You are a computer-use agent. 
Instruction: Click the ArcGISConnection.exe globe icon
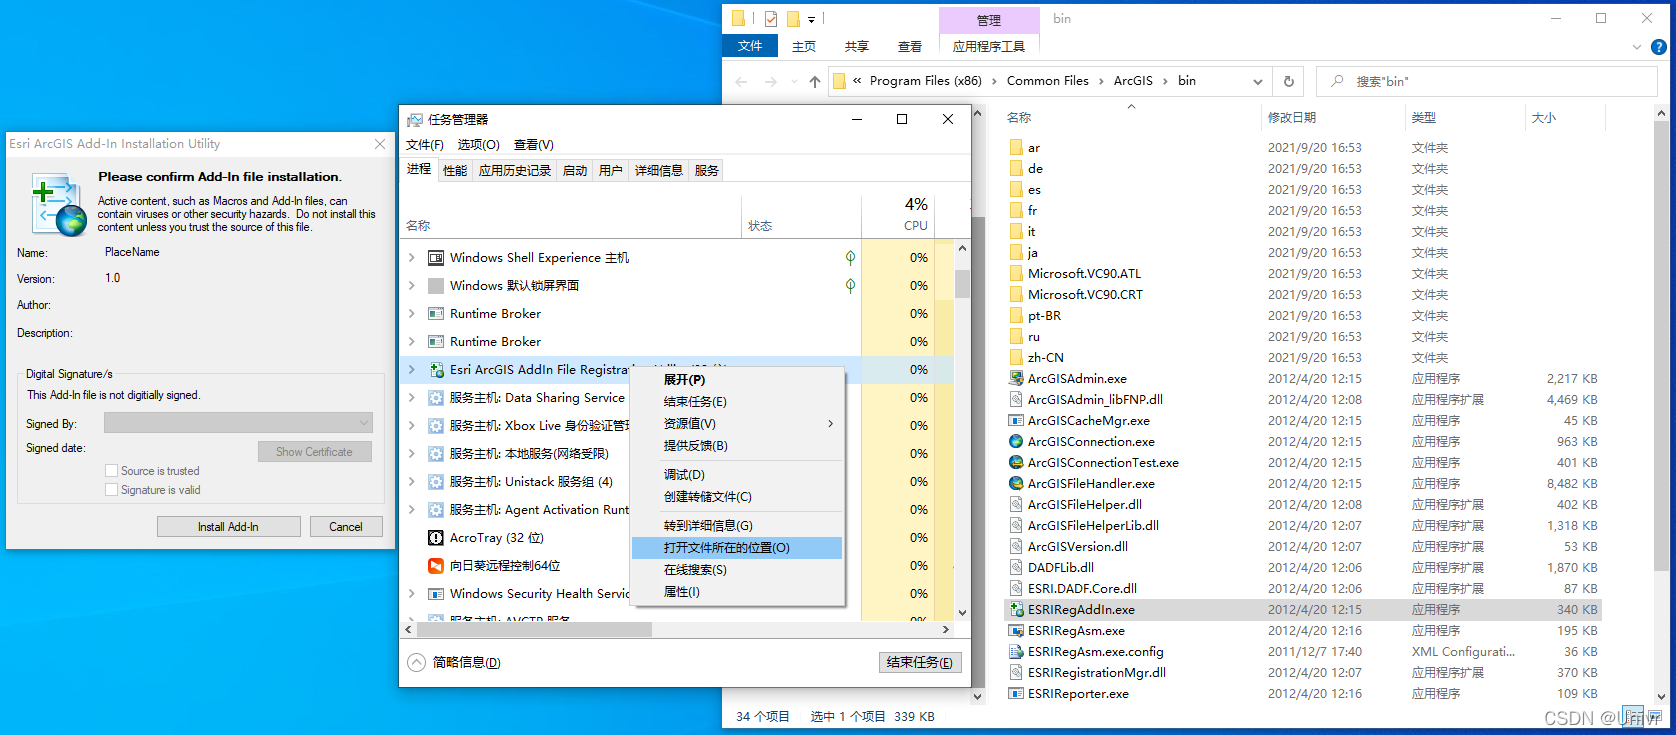click(1016, 441)
